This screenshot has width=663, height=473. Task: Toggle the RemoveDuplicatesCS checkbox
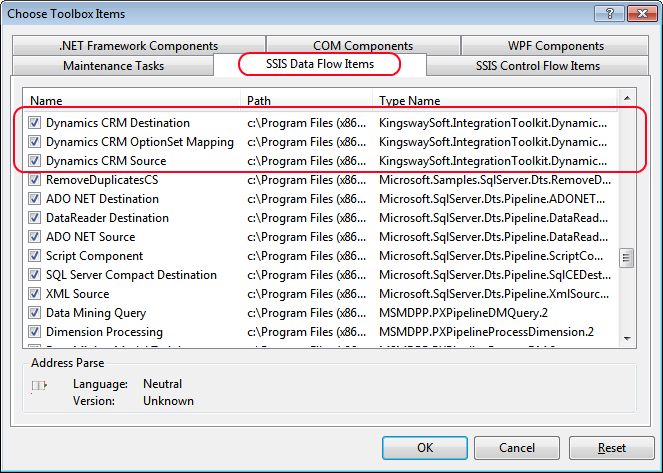(x=34, y=180)
